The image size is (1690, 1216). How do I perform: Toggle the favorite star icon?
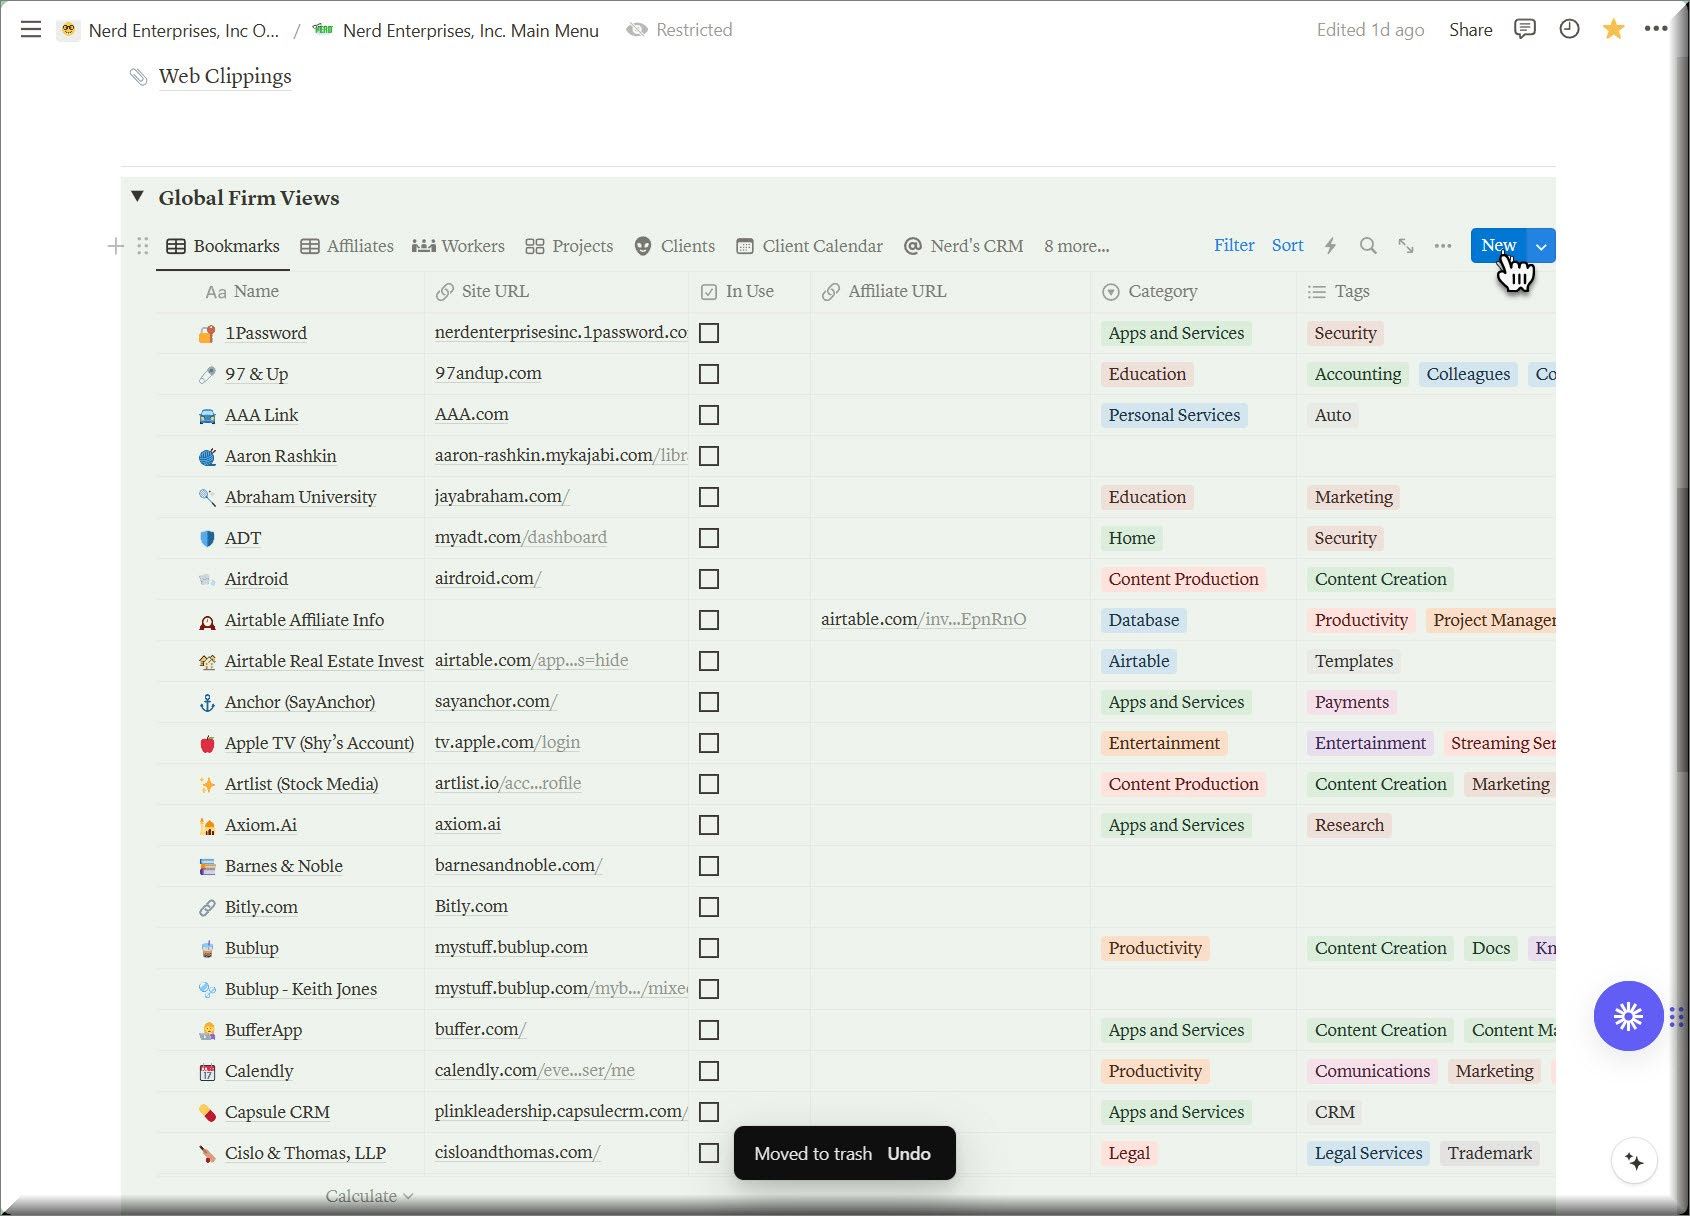[1613, 29]
